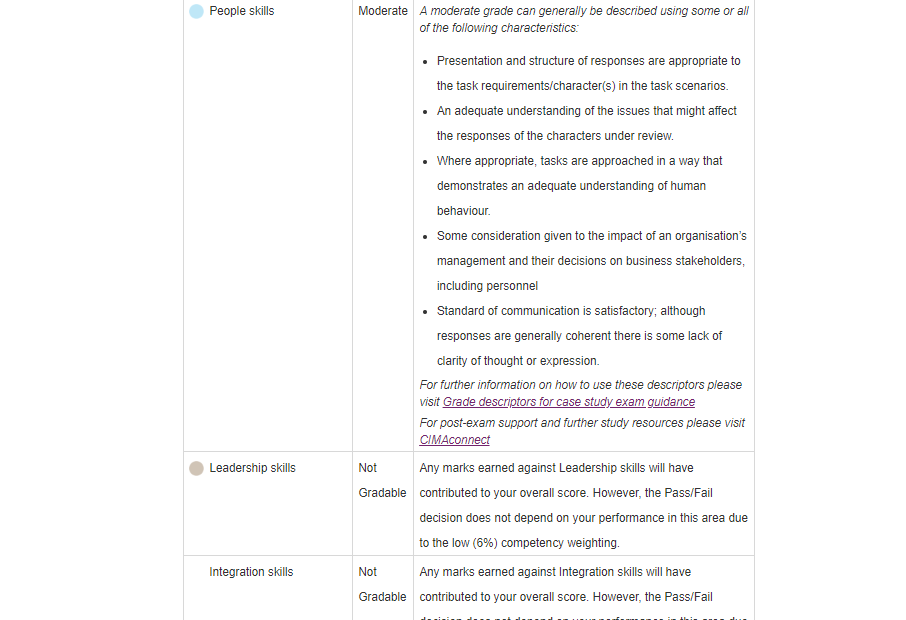Click the bullet about impact of organisation's management
The image size is (906, 620).
(590, 261)
